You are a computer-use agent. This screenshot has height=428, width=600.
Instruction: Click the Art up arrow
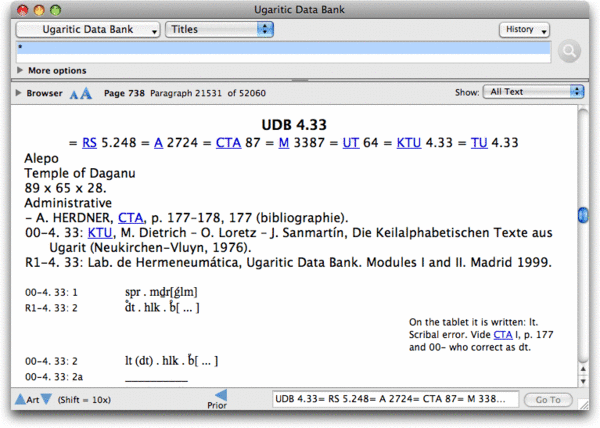(x=20, y=399)
